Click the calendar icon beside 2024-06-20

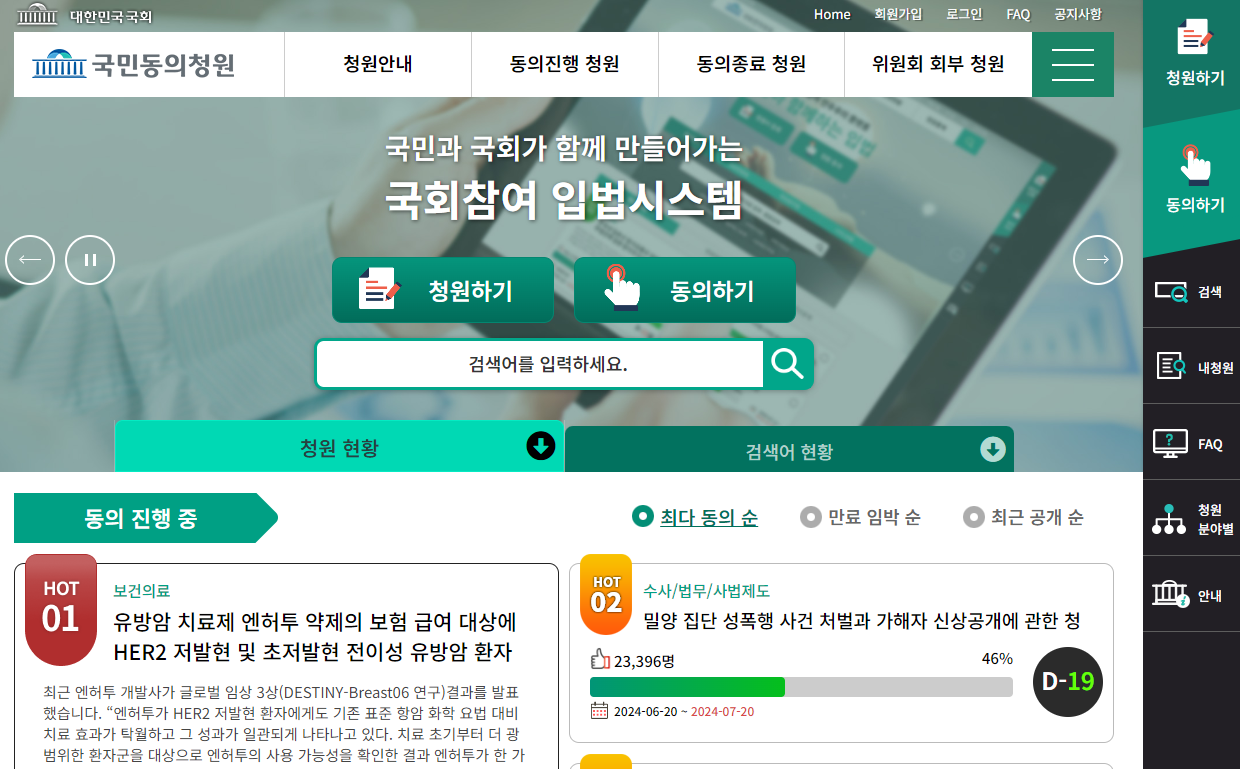click(x=599, y=711)
